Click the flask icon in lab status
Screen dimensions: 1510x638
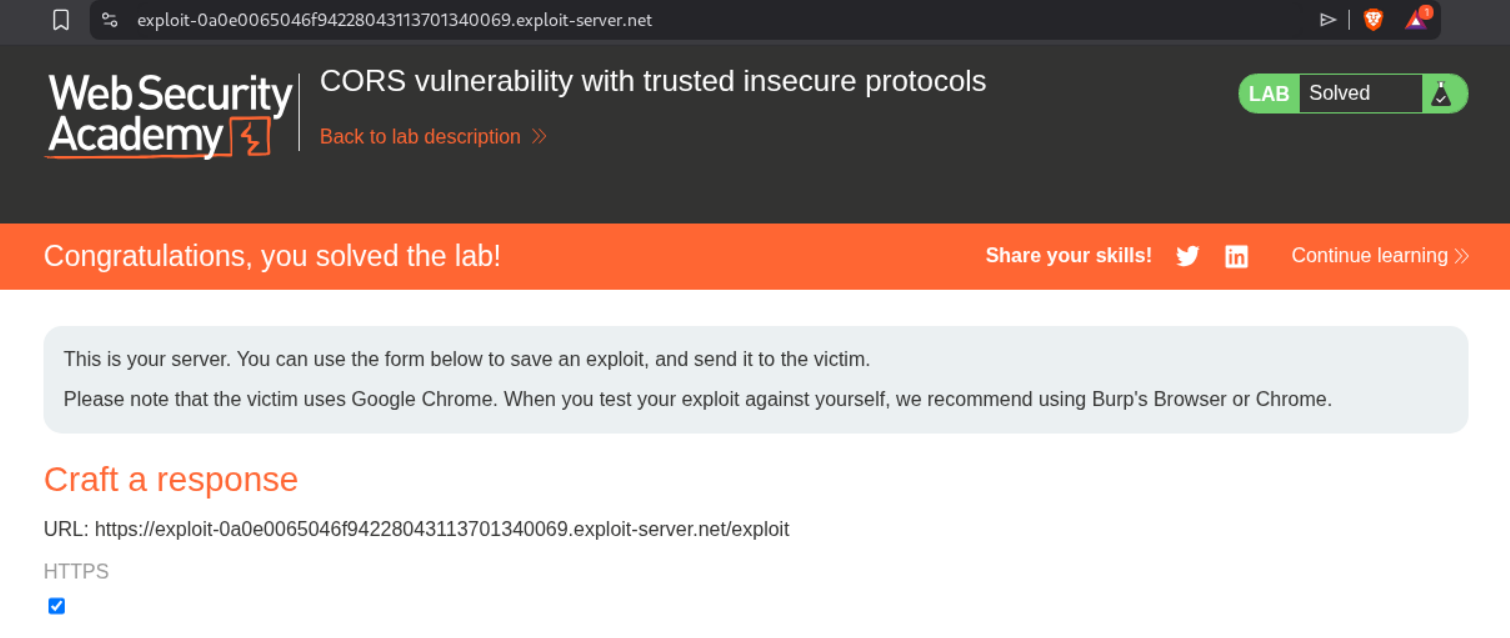1440,93
